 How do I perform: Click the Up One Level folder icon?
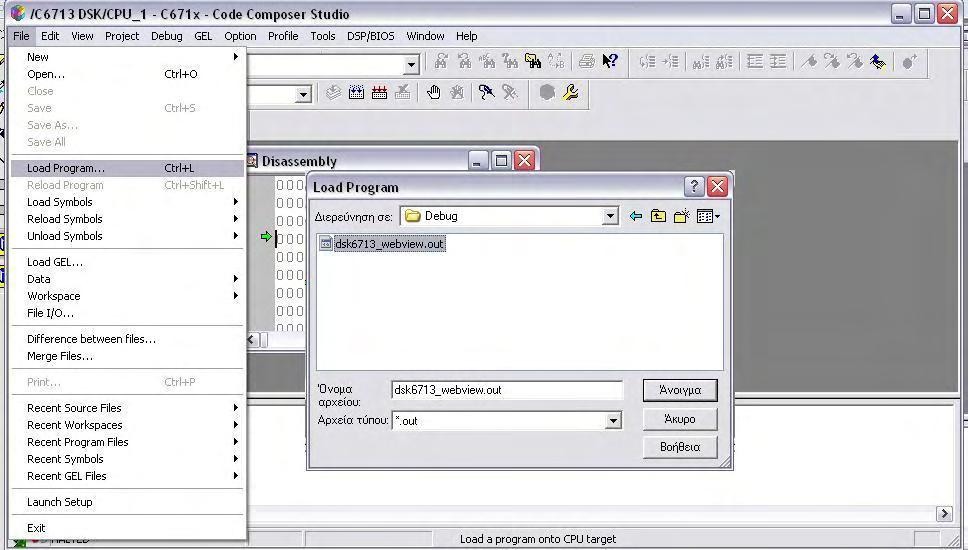658,216
